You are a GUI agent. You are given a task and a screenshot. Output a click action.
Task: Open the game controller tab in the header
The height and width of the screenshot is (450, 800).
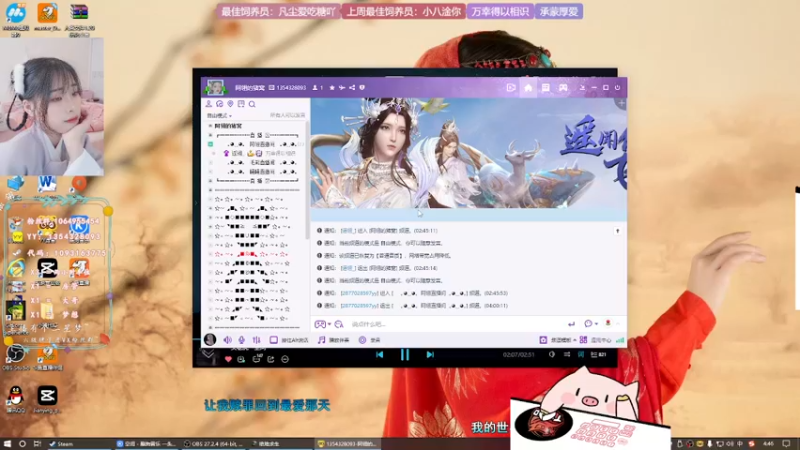point(563,88)
